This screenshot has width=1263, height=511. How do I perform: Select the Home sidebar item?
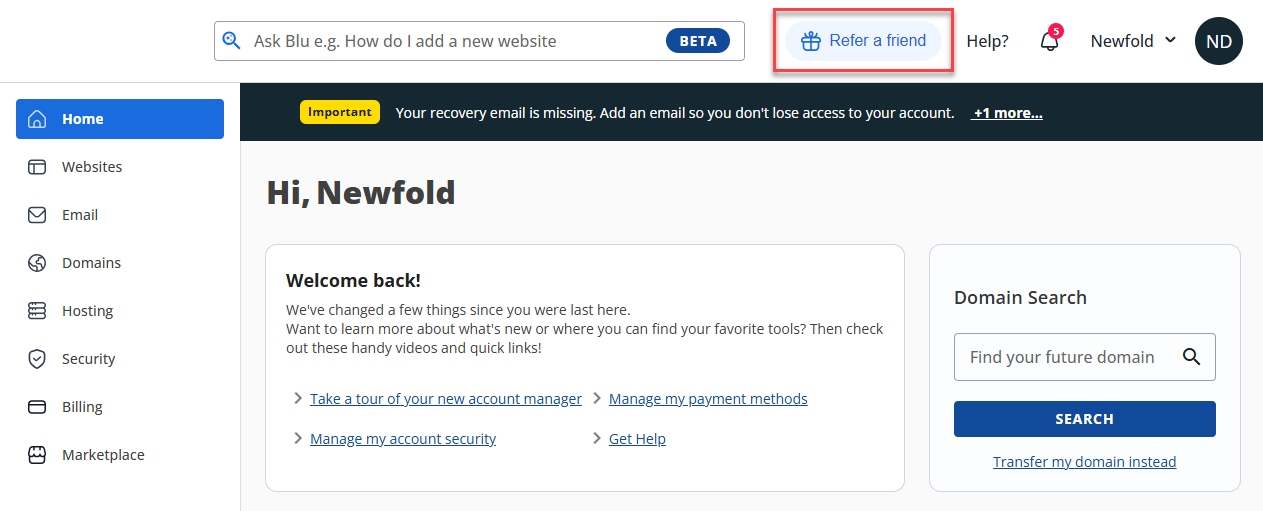coord(120,119)
